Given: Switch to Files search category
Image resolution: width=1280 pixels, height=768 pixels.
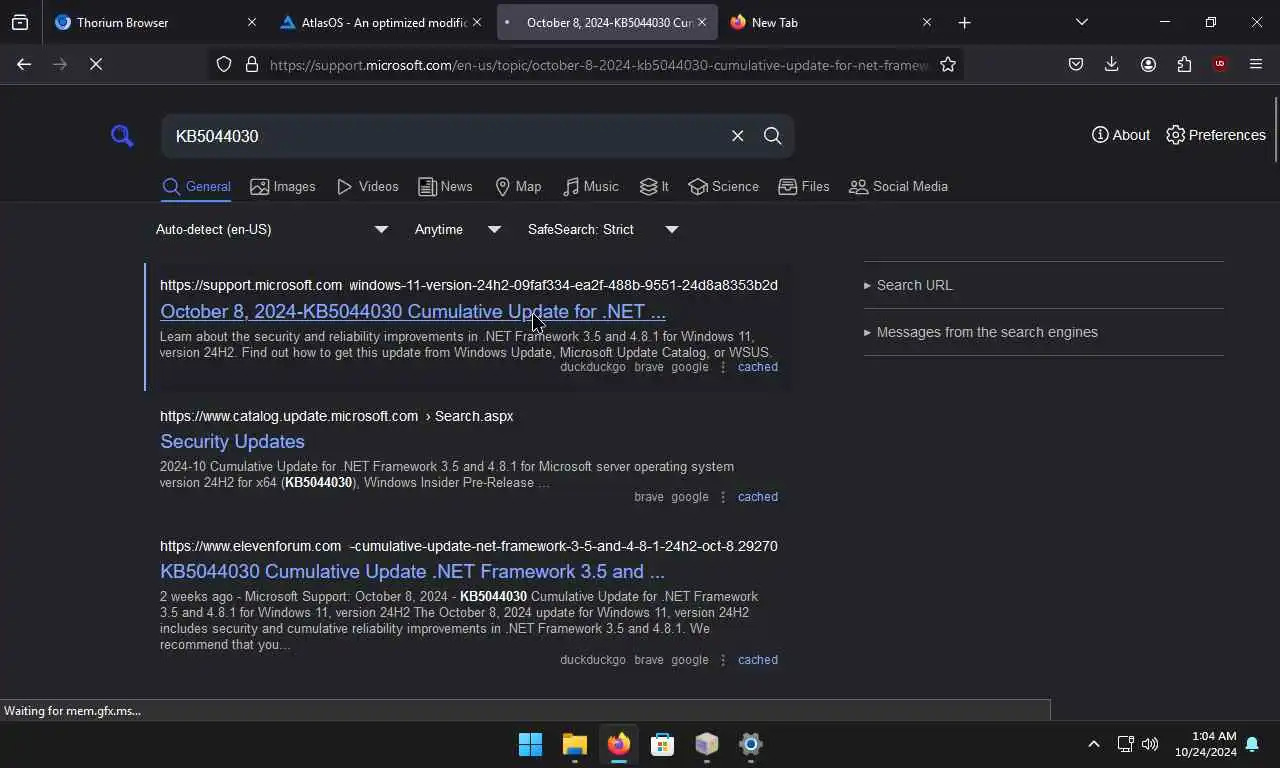Looking at the screenshot, I should pos(804,186).
